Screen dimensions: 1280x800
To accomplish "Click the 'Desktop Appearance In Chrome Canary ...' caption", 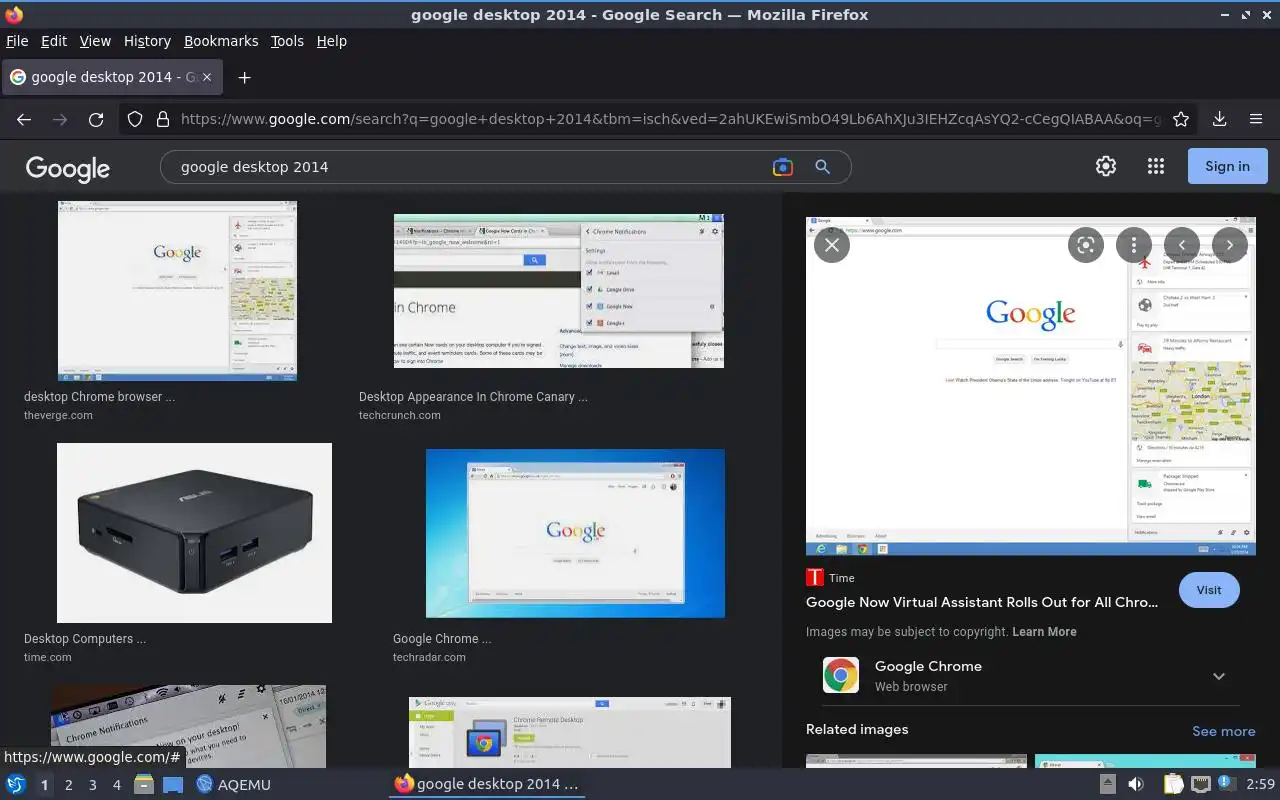I will pos(473,397).
